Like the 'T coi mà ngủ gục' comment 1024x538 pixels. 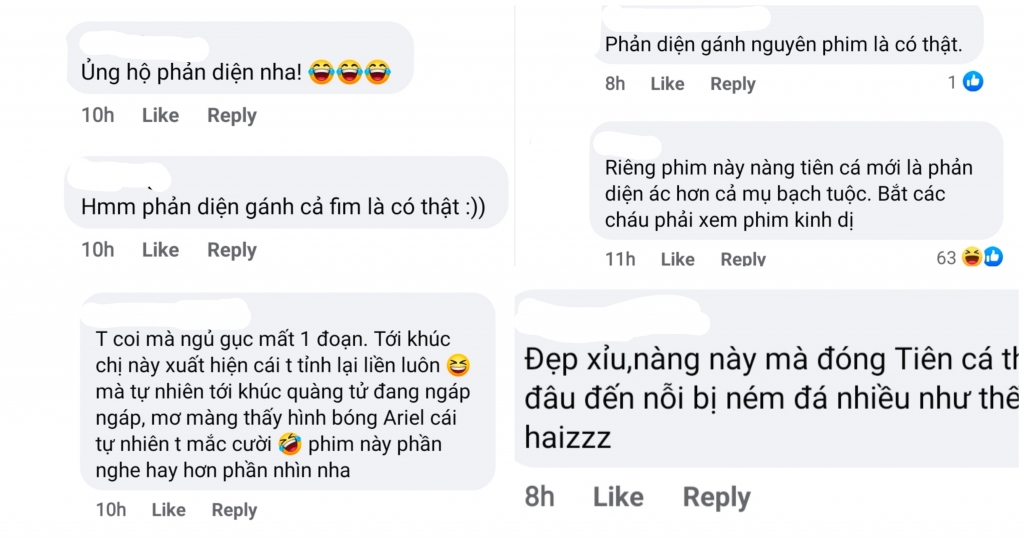[x=168, y=510]
